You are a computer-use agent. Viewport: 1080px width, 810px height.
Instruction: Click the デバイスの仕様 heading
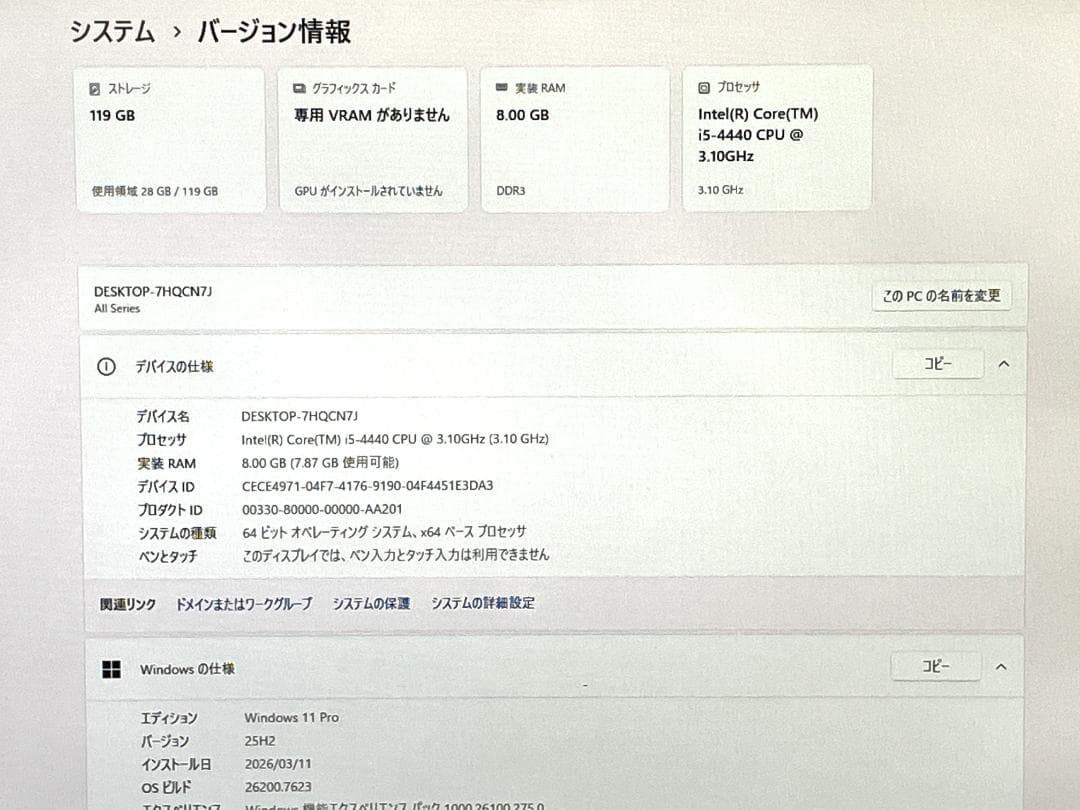tap(174, 366)
